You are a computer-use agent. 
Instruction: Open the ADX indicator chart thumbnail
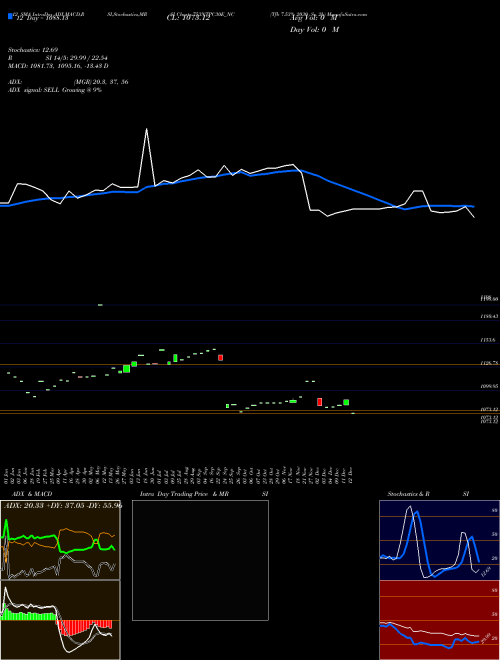[x=60, y=540]
